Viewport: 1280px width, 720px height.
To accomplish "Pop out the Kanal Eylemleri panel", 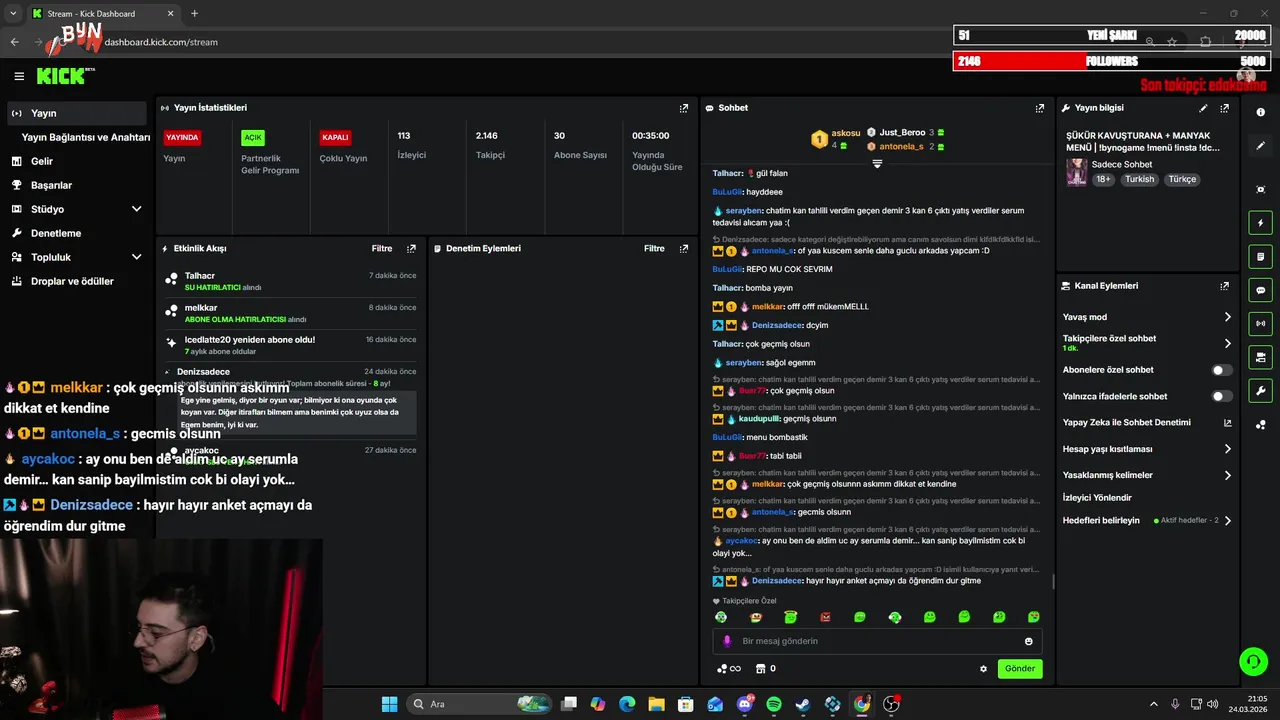I will click(1225, 286).
